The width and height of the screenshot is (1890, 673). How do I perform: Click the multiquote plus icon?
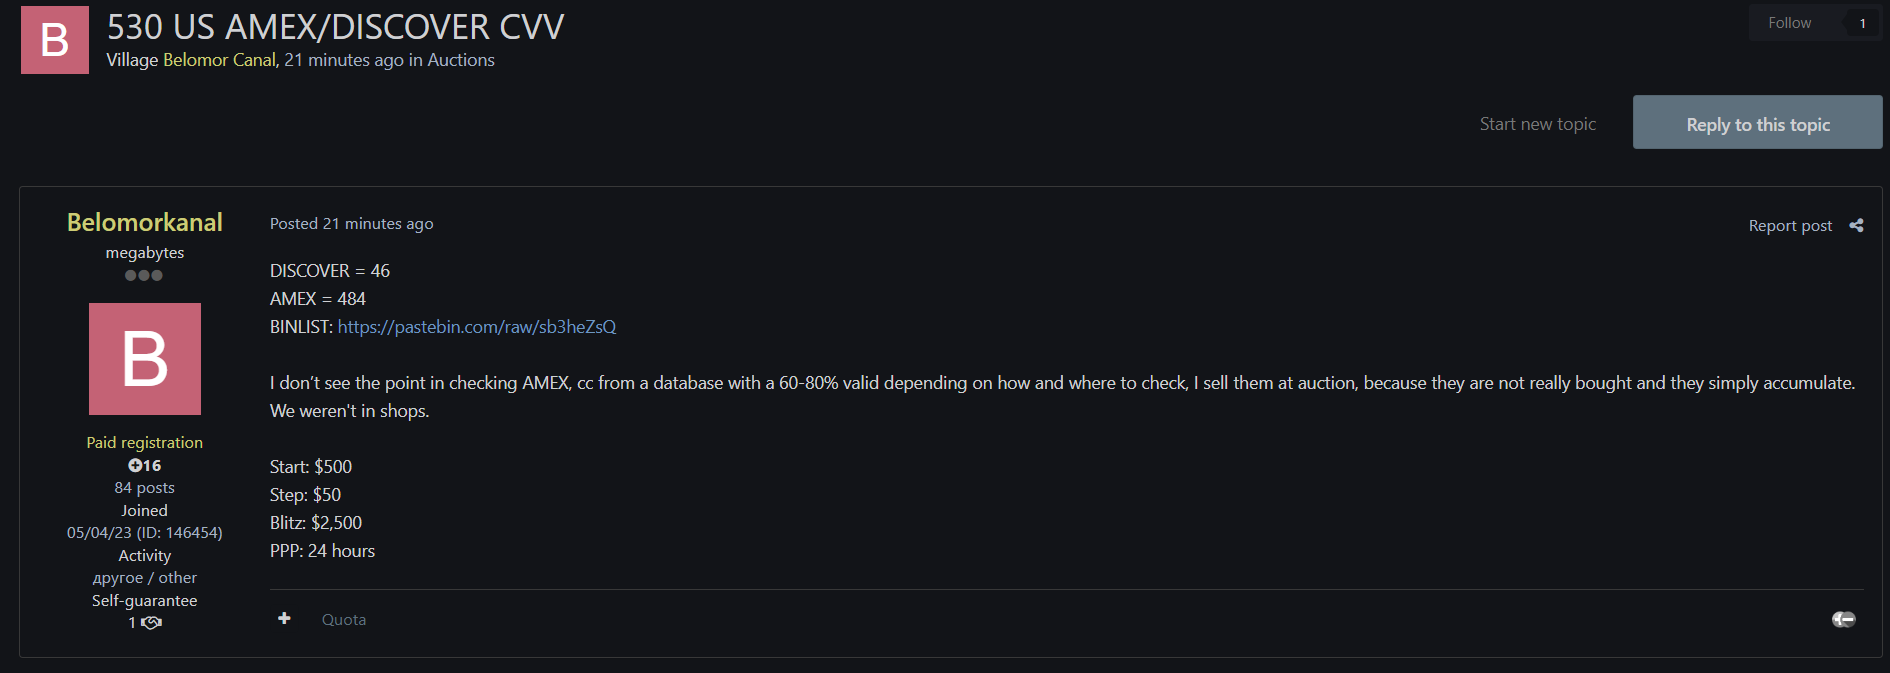click(x=284, y=618)
